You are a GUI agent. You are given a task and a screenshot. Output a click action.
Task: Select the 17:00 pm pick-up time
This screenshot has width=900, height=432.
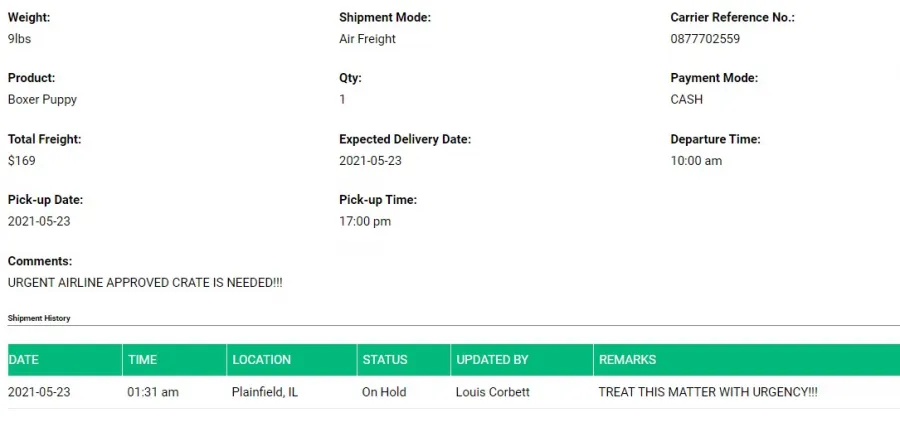[x=365, y=221]
